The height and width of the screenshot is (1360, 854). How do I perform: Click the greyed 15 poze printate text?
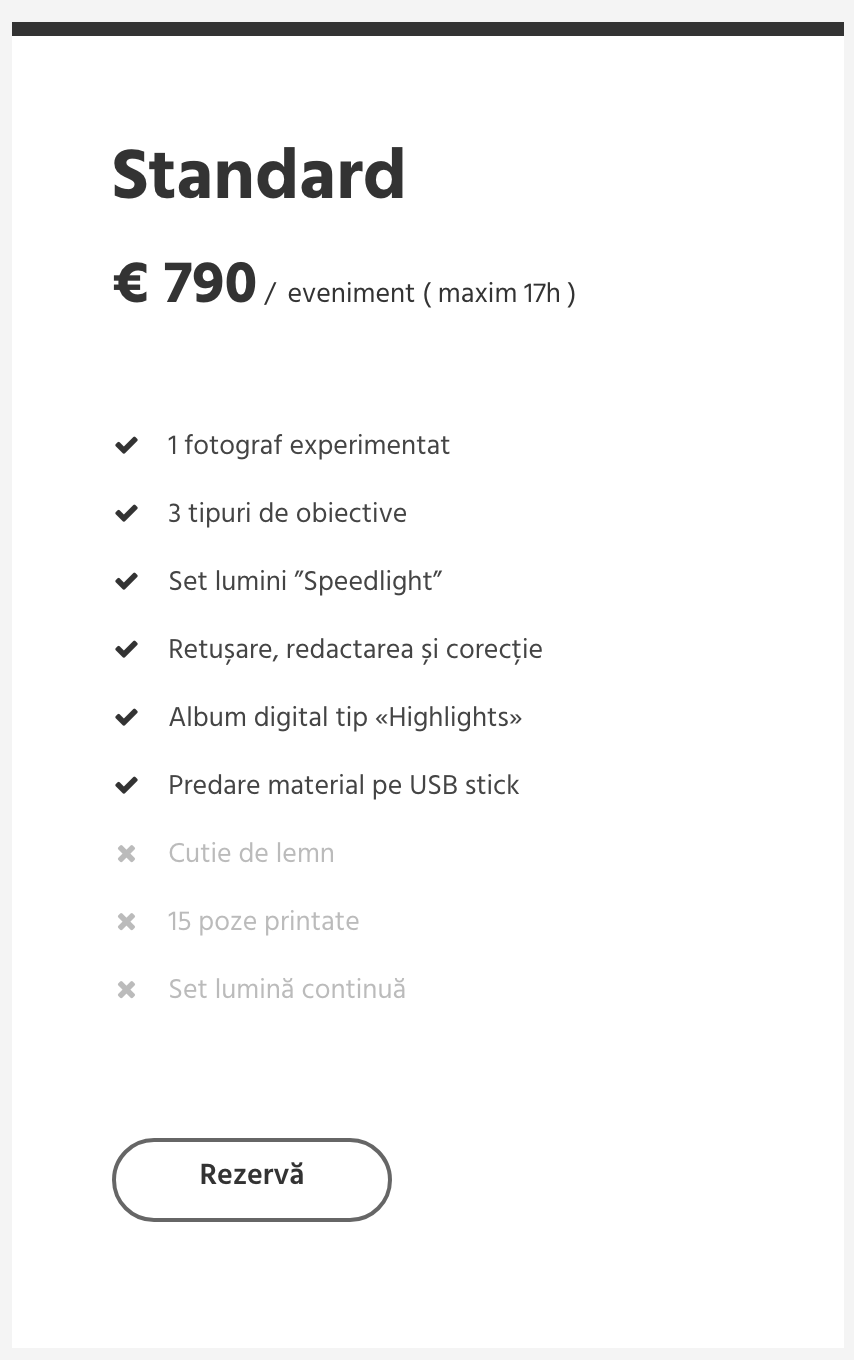click(263, 921)
